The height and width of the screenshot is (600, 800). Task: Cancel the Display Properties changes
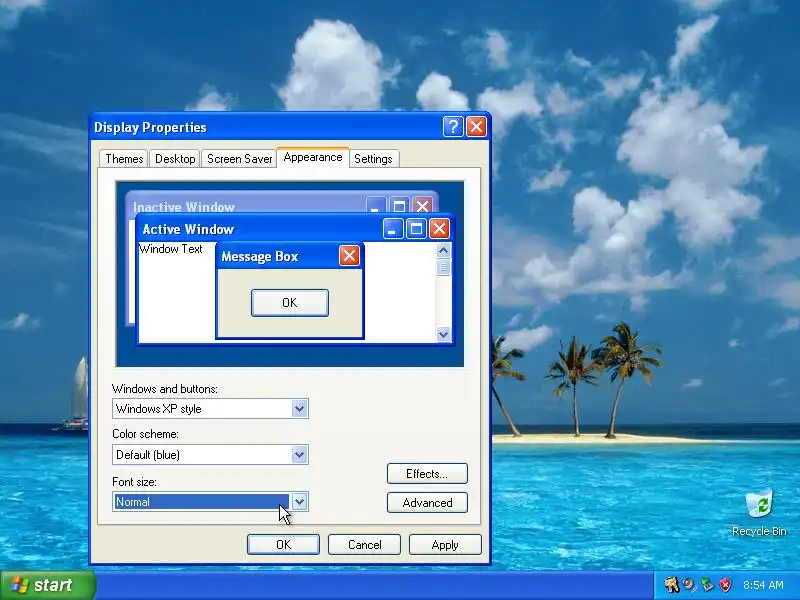tap(364, 544)
